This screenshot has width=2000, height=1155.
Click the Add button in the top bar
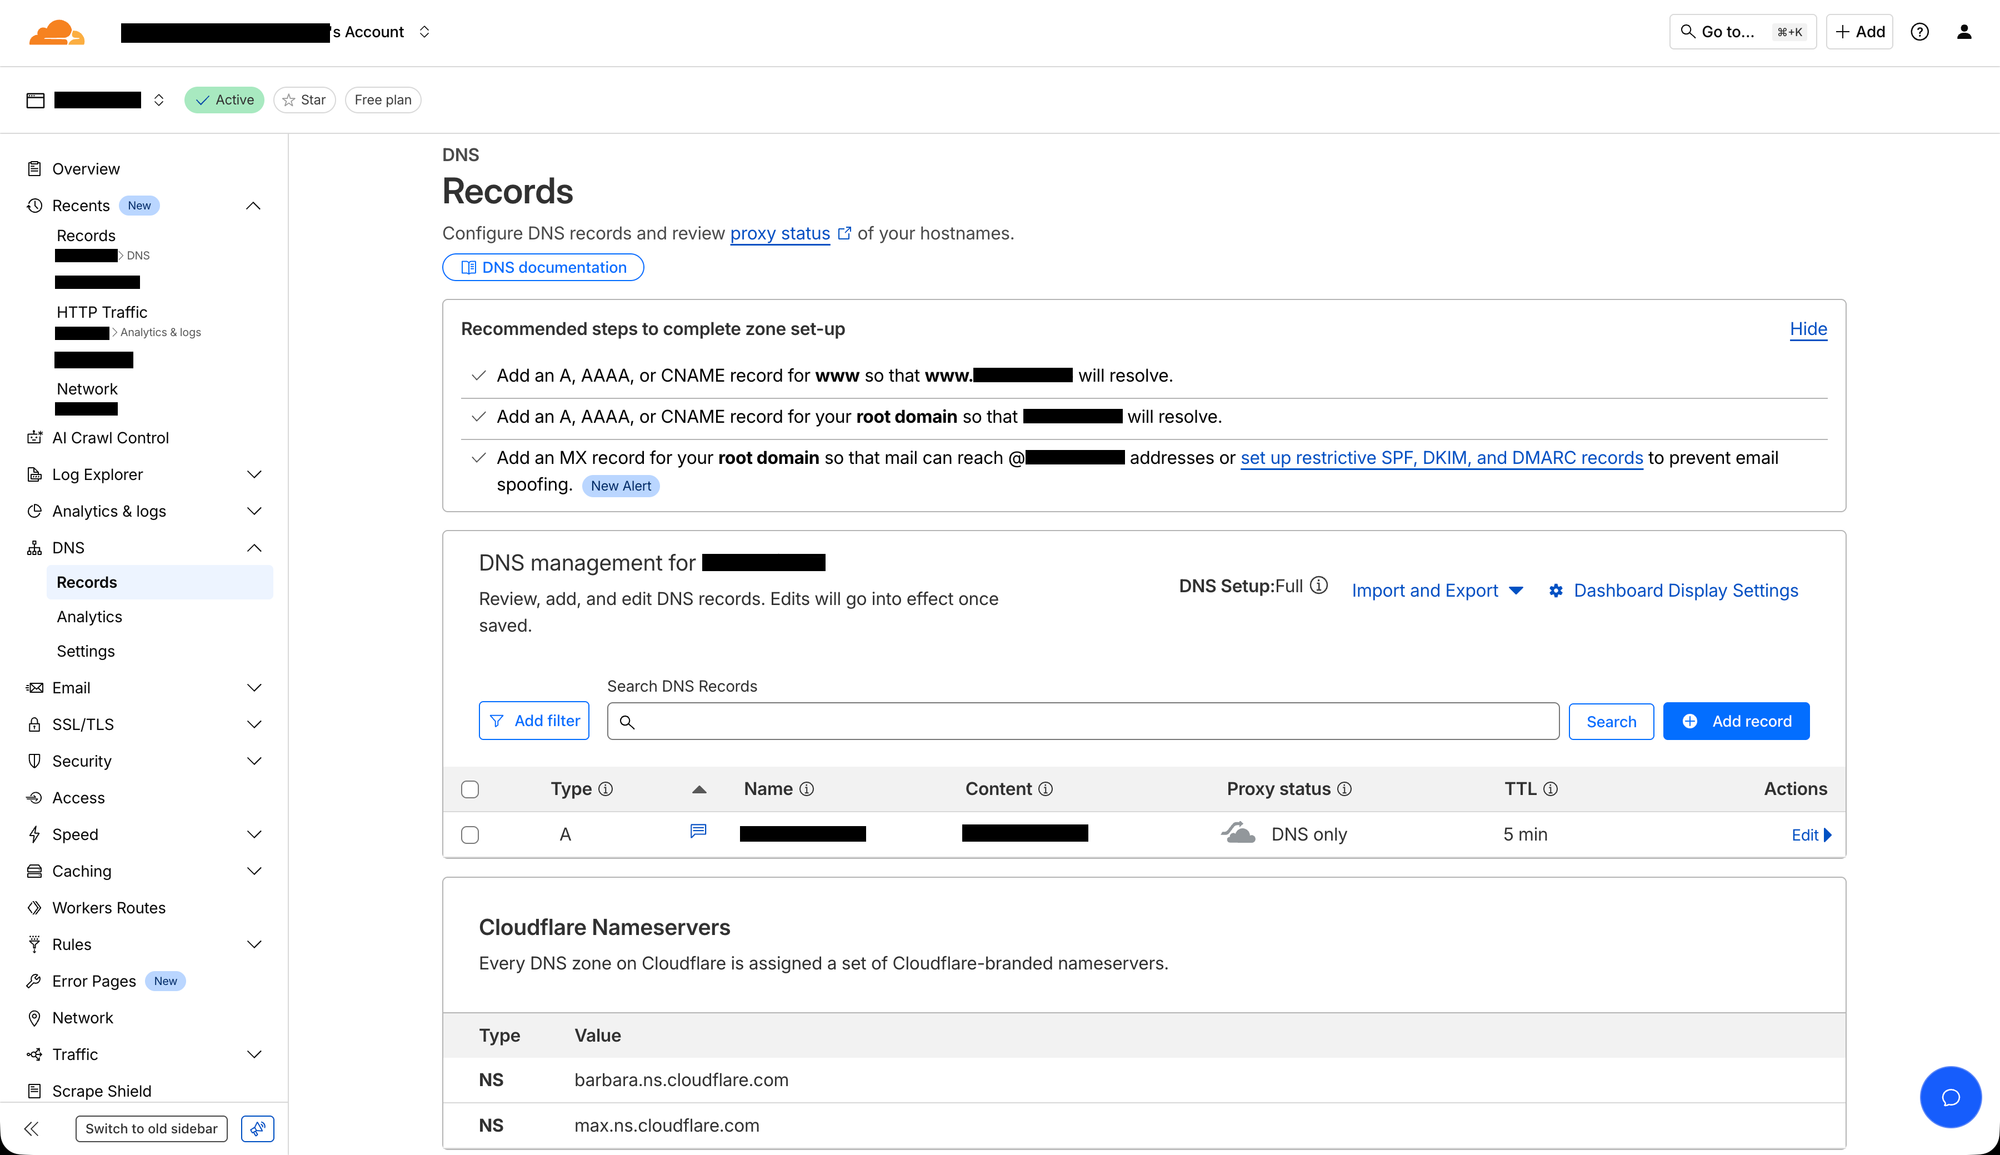pos(1859,31)
